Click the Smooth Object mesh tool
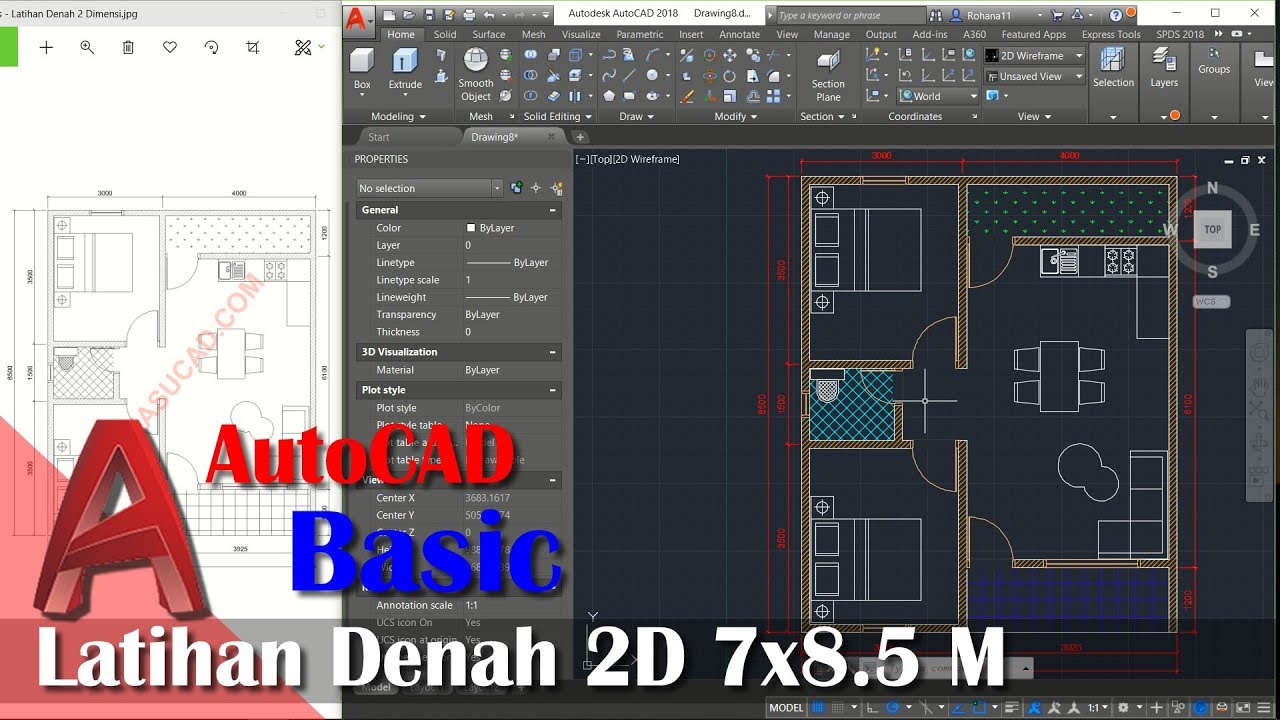 [476, 75]
